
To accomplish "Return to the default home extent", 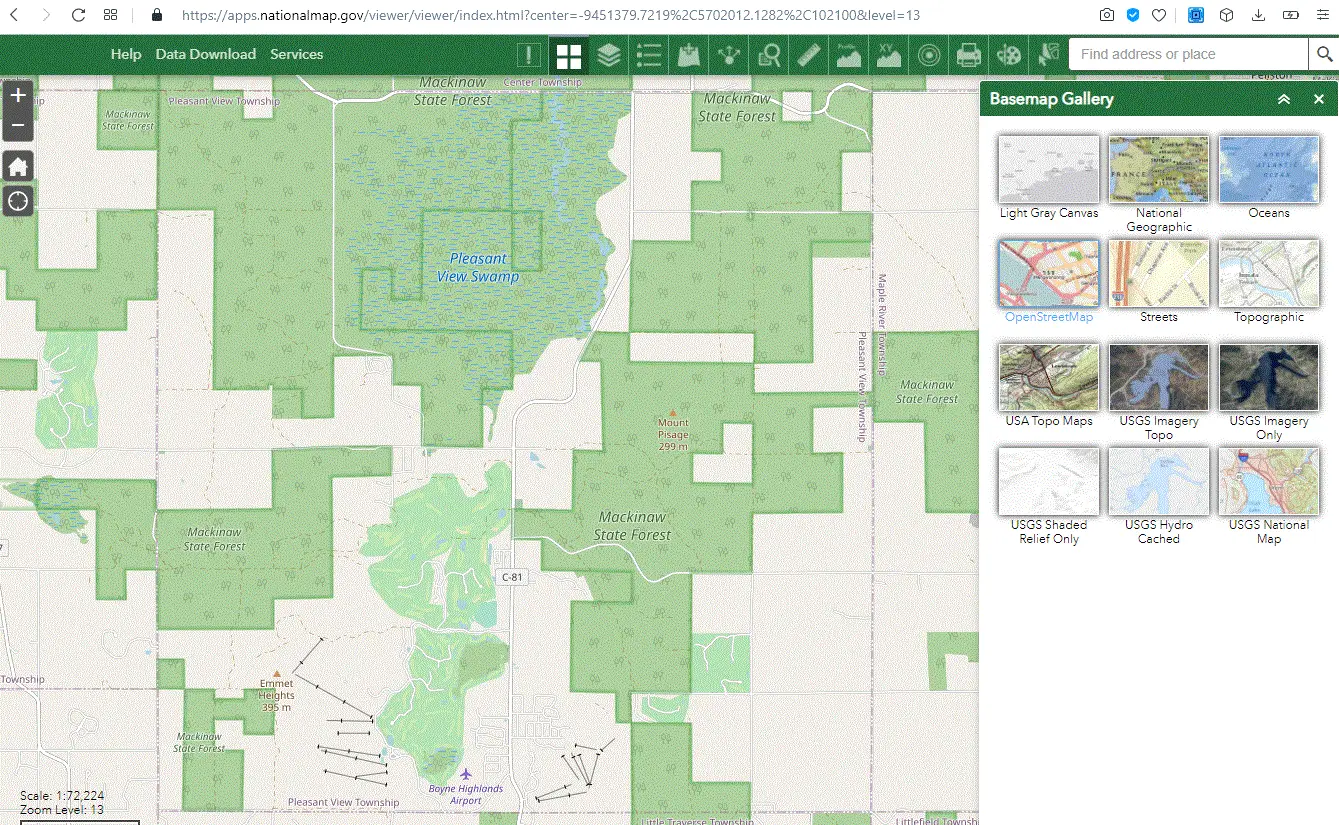I will 18,166.
